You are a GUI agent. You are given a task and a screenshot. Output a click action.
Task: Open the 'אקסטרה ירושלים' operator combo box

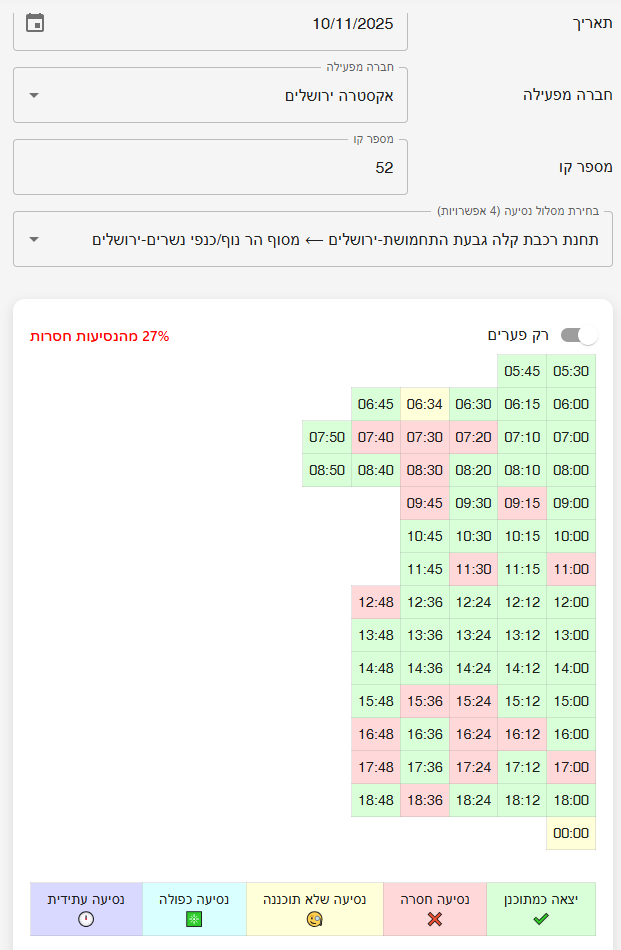pos(210,96)
